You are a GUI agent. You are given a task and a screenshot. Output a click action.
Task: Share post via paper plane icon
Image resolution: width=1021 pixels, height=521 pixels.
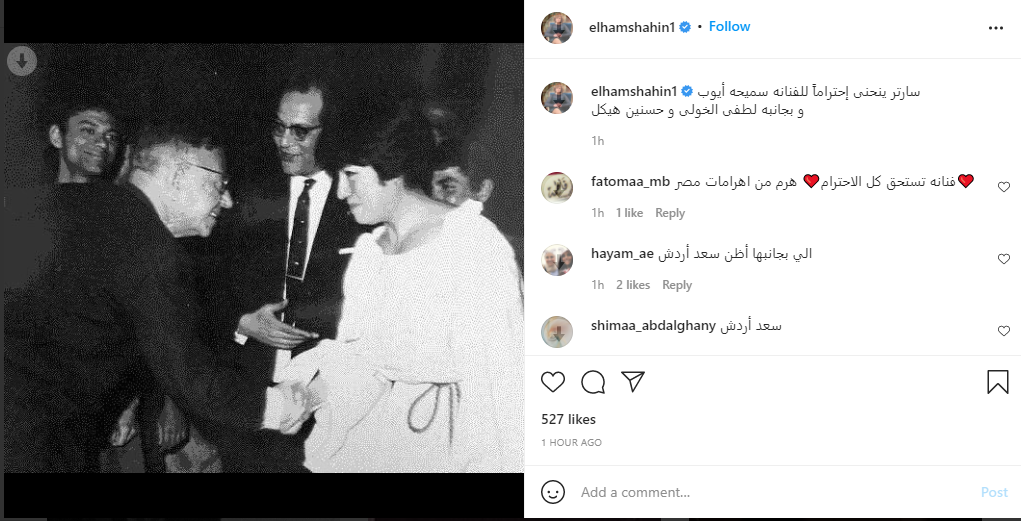[632, 382]
